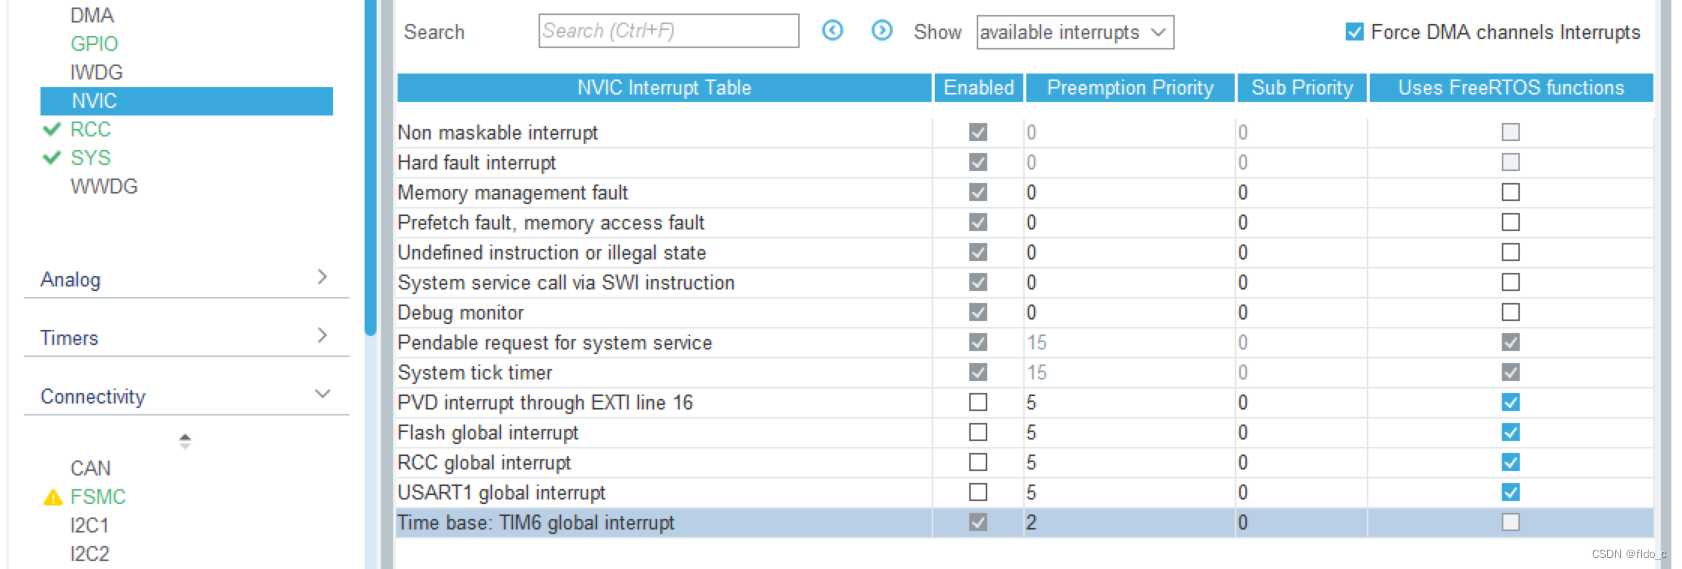Select NVIC in the system list
Screen dimensions: 1682x569
point(94,101)
